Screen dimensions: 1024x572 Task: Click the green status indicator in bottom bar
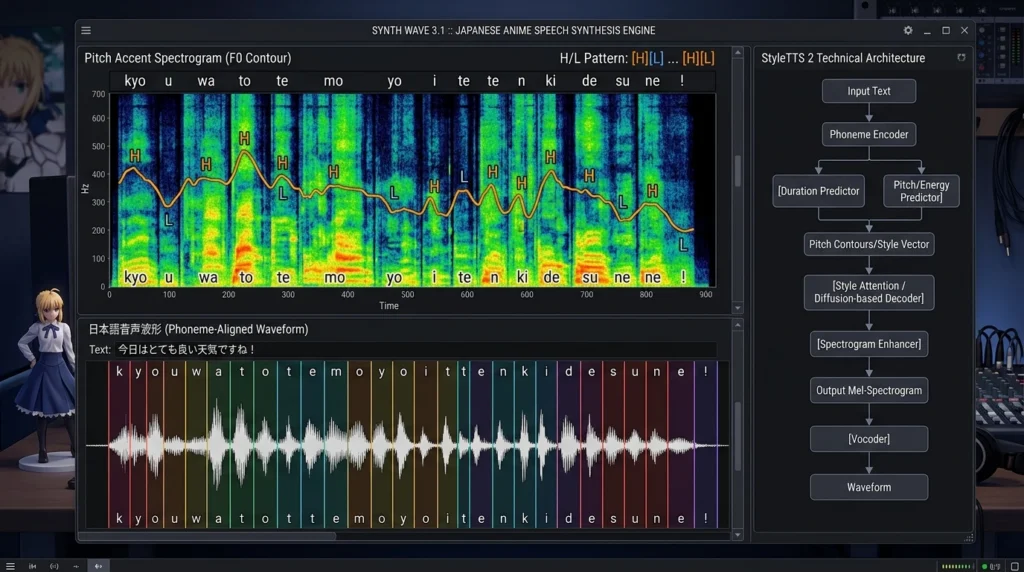click(x=984, y=566)
